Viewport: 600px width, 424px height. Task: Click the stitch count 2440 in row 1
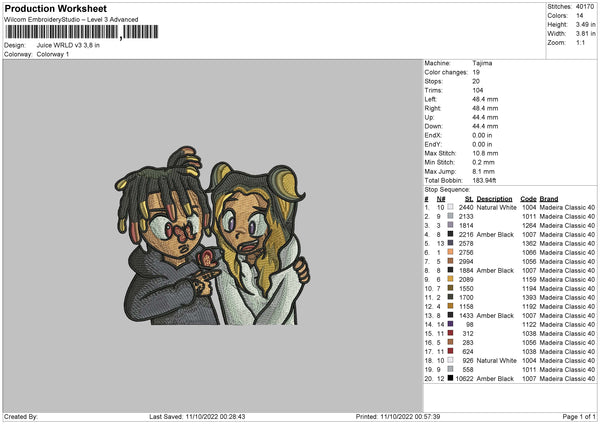pyautogui.click(x=466, y=207)
